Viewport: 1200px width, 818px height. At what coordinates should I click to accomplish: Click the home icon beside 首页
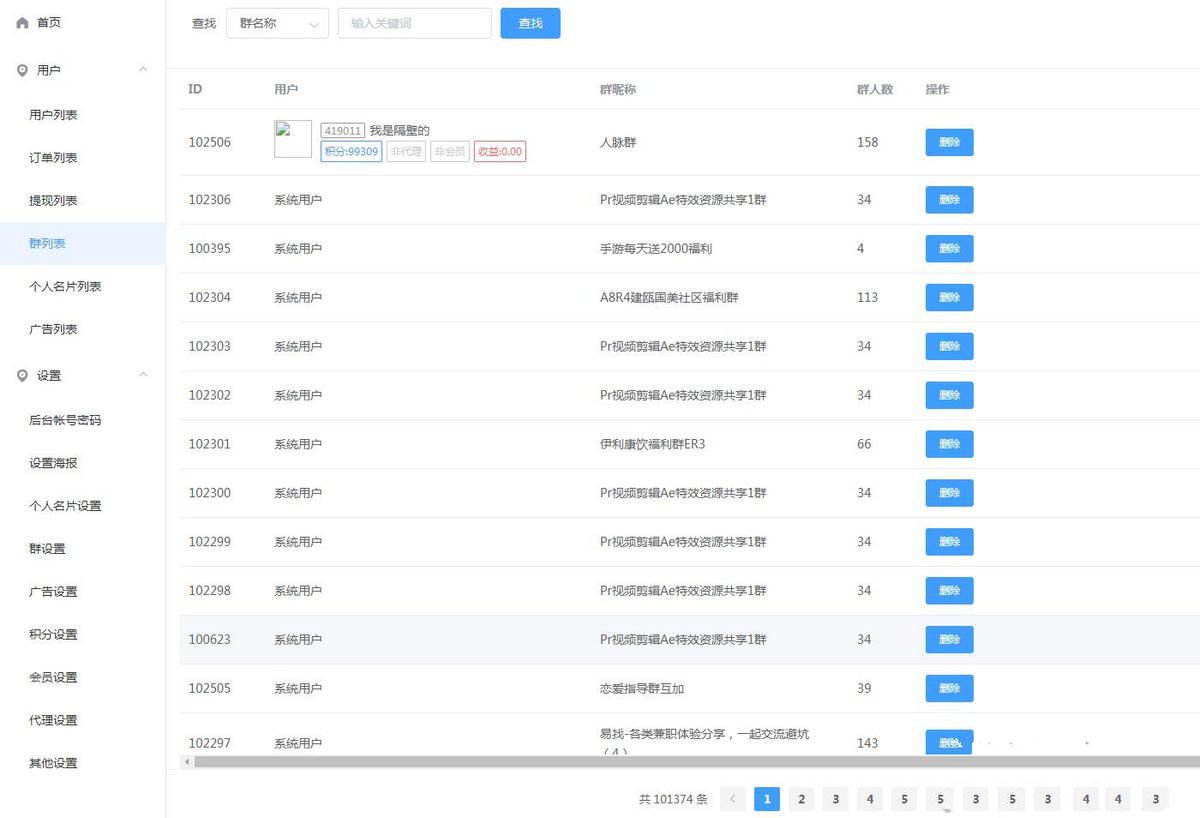(22, 22)
